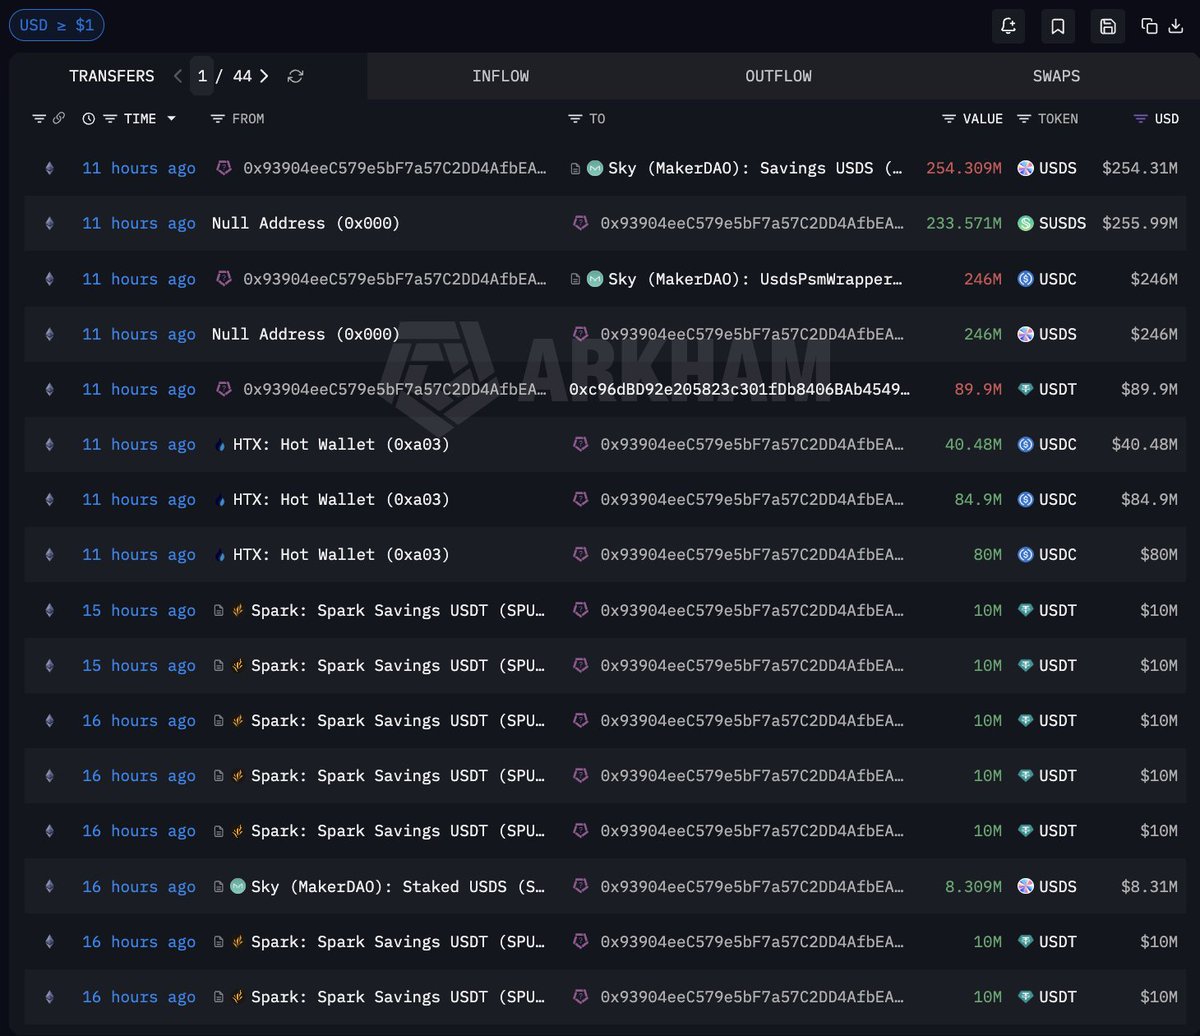1200x1036 pixels.
Task: Click the alert bell icon at top right
Action: coord(1008,26)
